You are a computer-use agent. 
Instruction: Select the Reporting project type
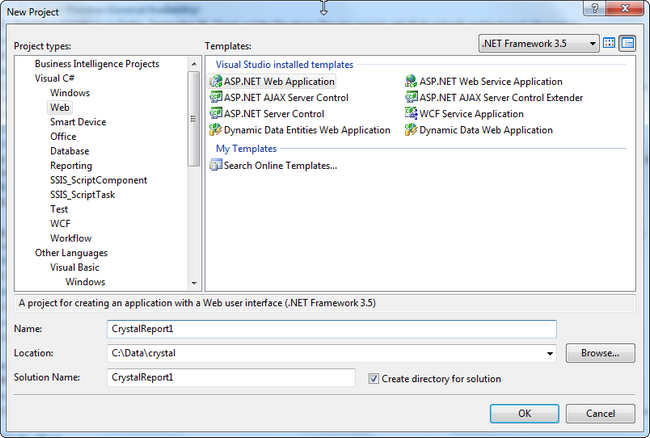pyautogui.click(x=71, y=166)
